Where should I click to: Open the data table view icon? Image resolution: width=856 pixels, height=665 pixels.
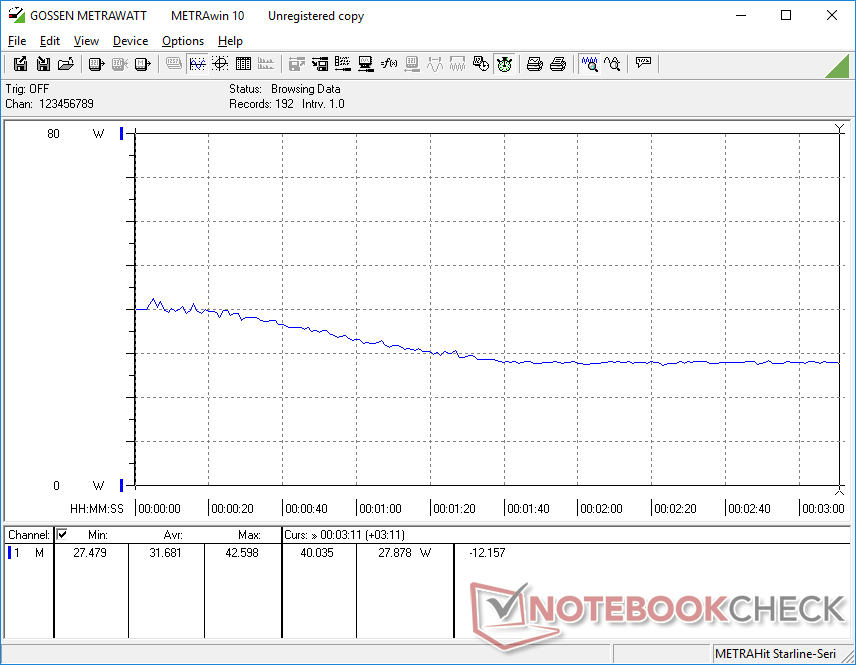pos(242,64)
